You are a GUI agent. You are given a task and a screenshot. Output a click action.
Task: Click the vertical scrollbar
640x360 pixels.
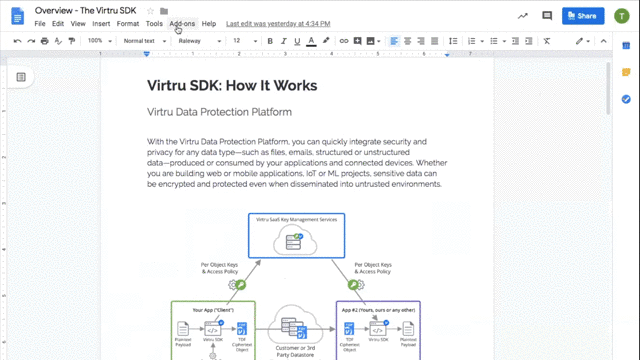608,88
